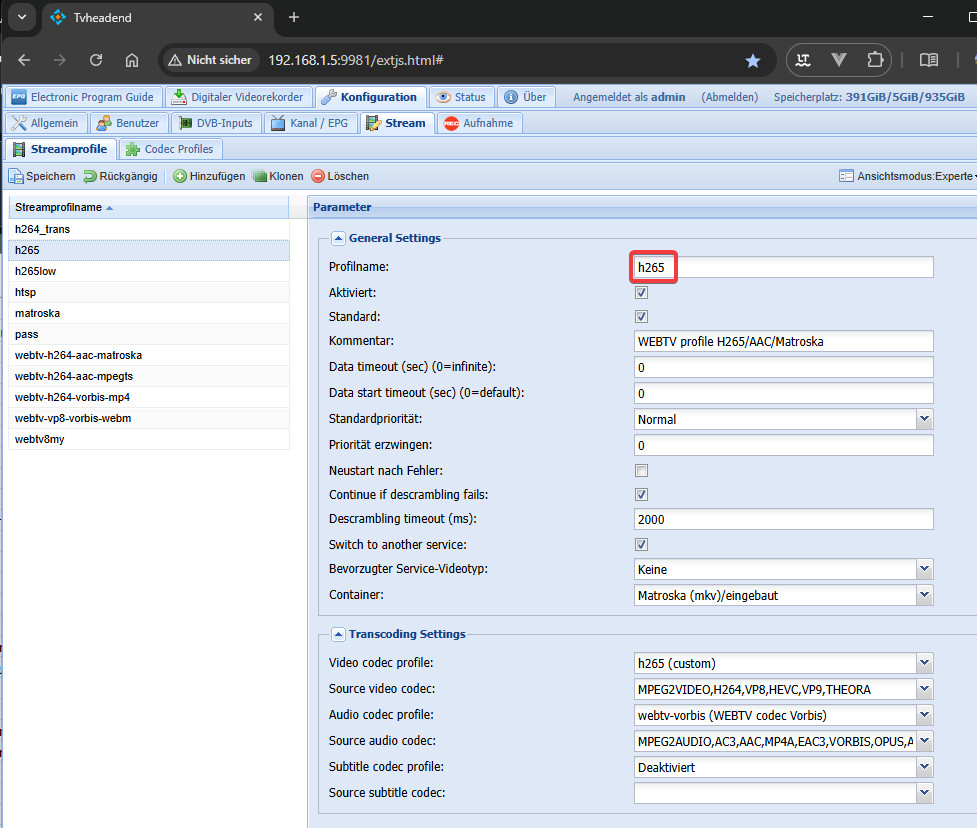
Task: Open the Digitaler Videorekorder tab
Action: tap(238, 97)
